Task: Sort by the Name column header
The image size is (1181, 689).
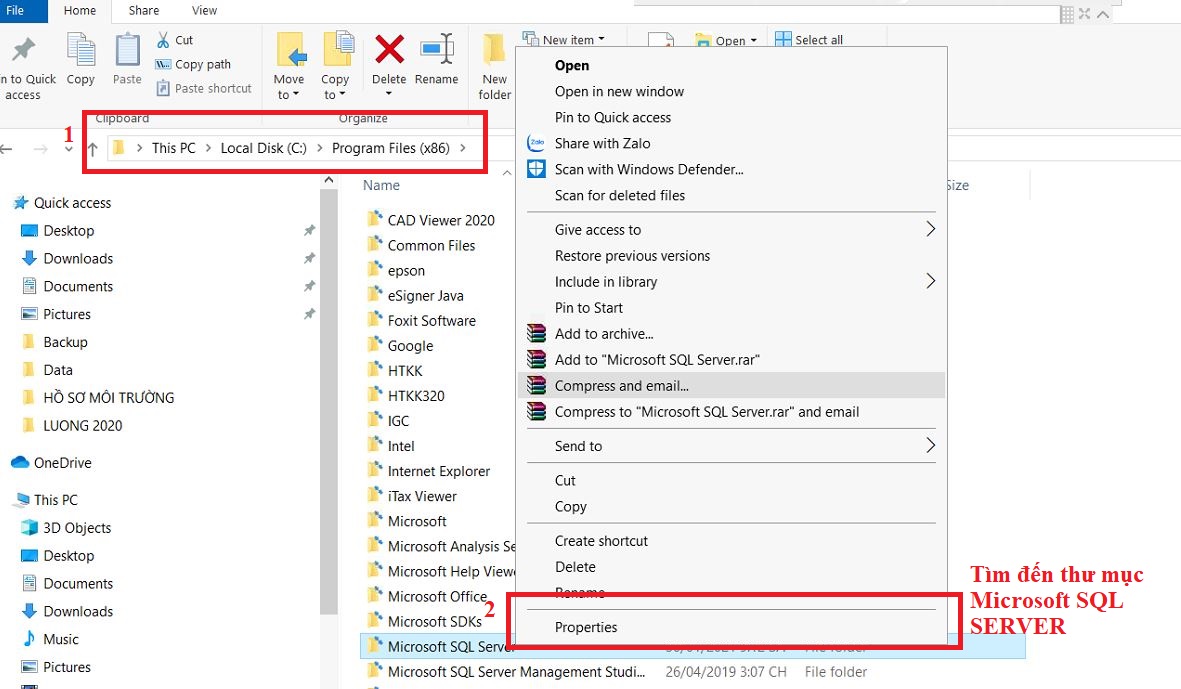Action: [381, 185]
